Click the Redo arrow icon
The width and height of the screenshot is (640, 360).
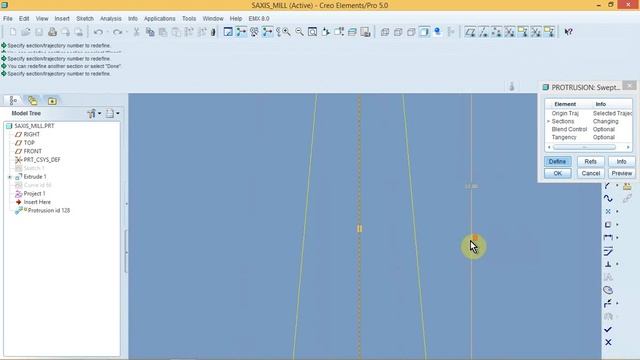click(118, 32)
